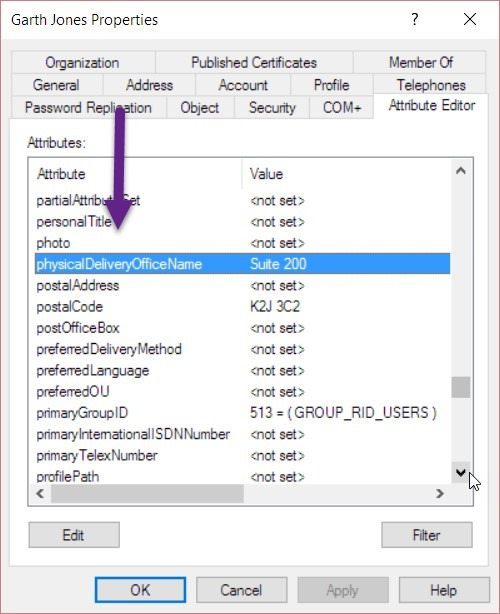Open the Member Of tab

[x=421, y=63]
